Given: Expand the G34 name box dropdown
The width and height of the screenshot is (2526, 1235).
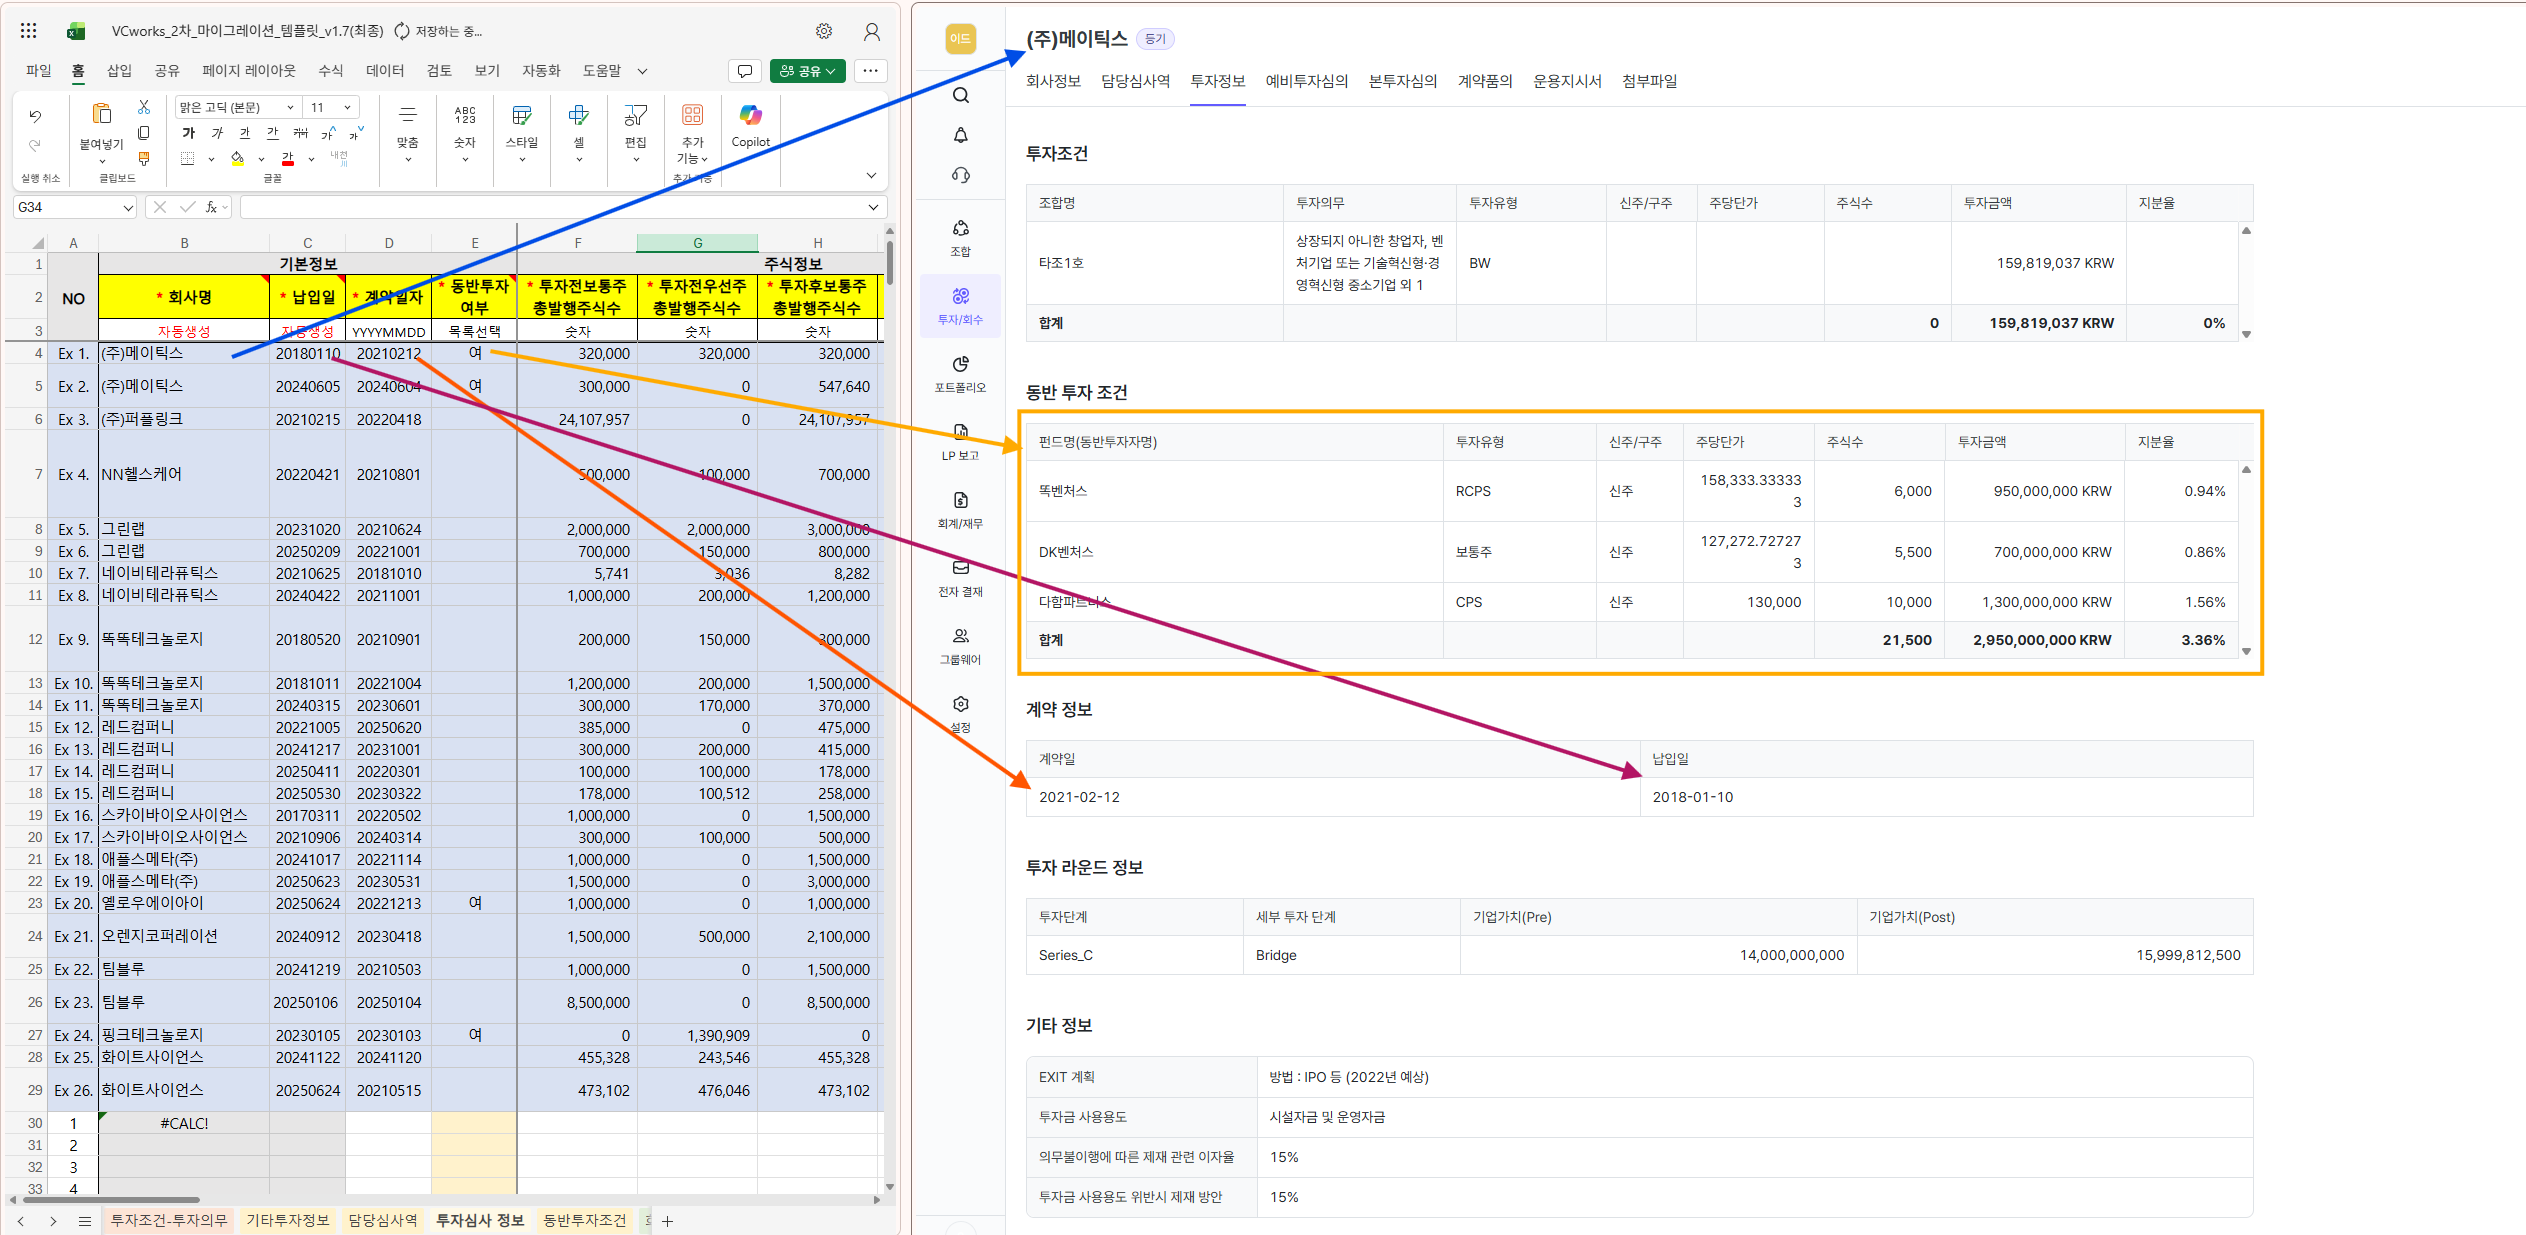Looking at the screenshot, I should pos(128,207).
